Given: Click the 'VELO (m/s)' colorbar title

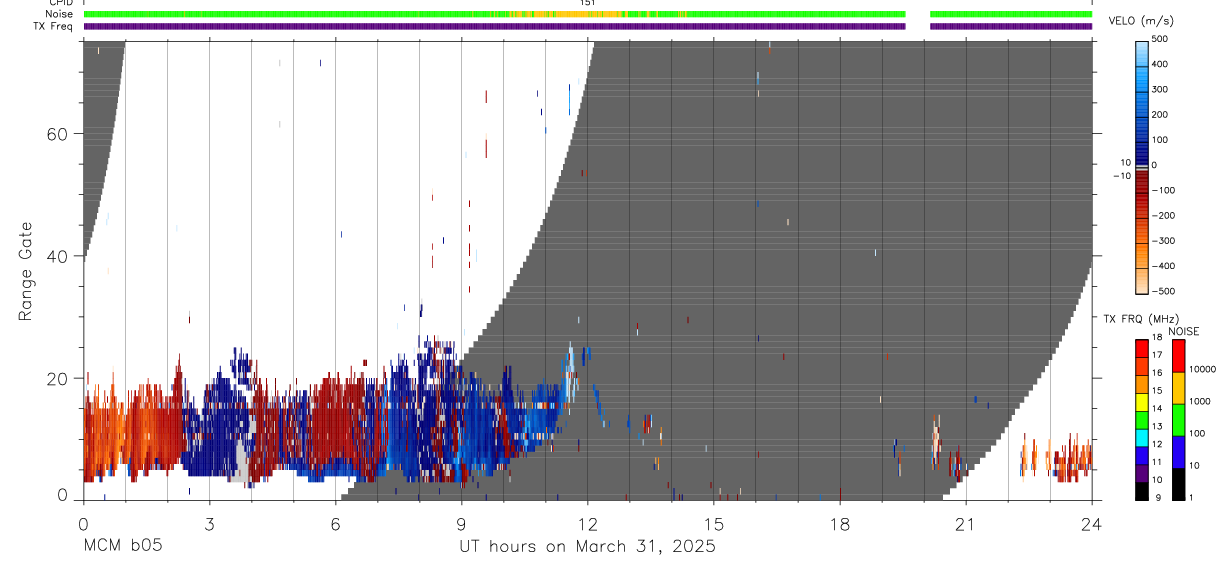Looking at the screenshot, I should pyautogui.click(x=1142, y=22).
